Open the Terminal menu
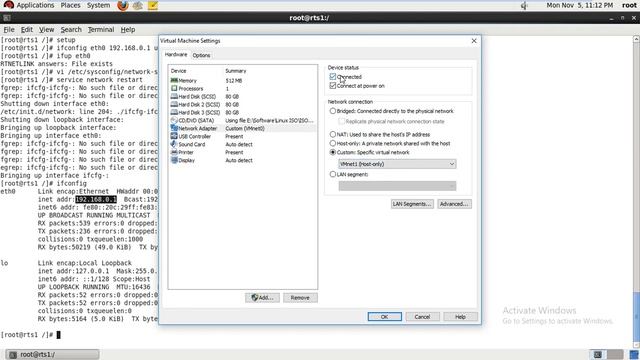The width and height of the screenshot is (640, 360). pos(101,29)
